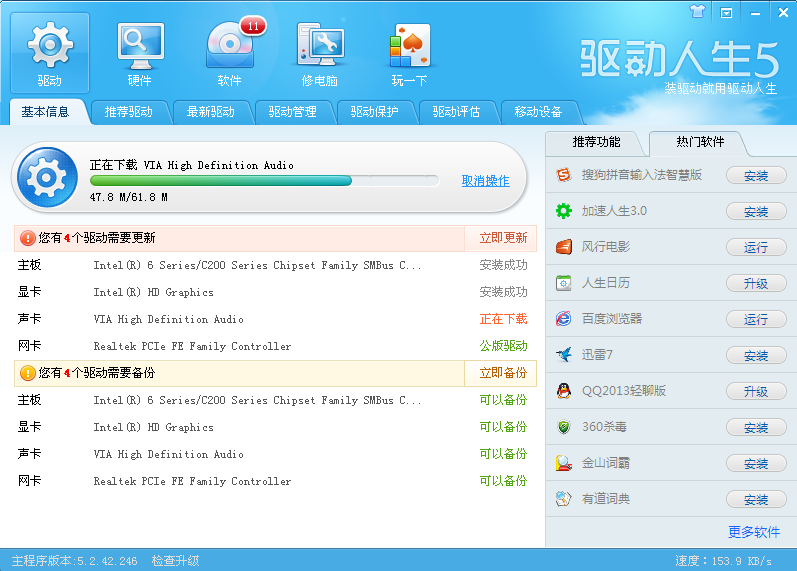
Task: Upgrade 人生日历 with 升级 button
Action: pos(756,284)
